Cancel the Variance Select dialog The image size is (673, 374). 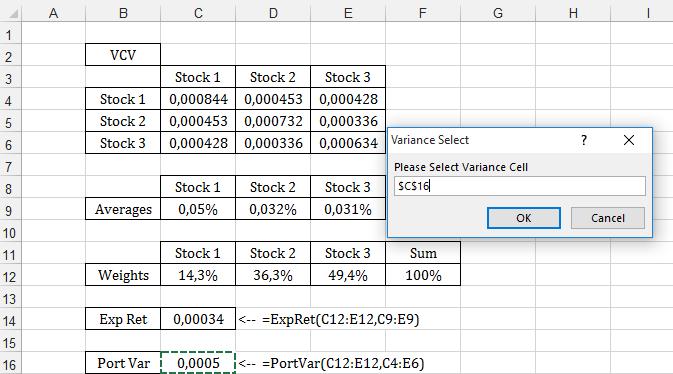(607, 218)
